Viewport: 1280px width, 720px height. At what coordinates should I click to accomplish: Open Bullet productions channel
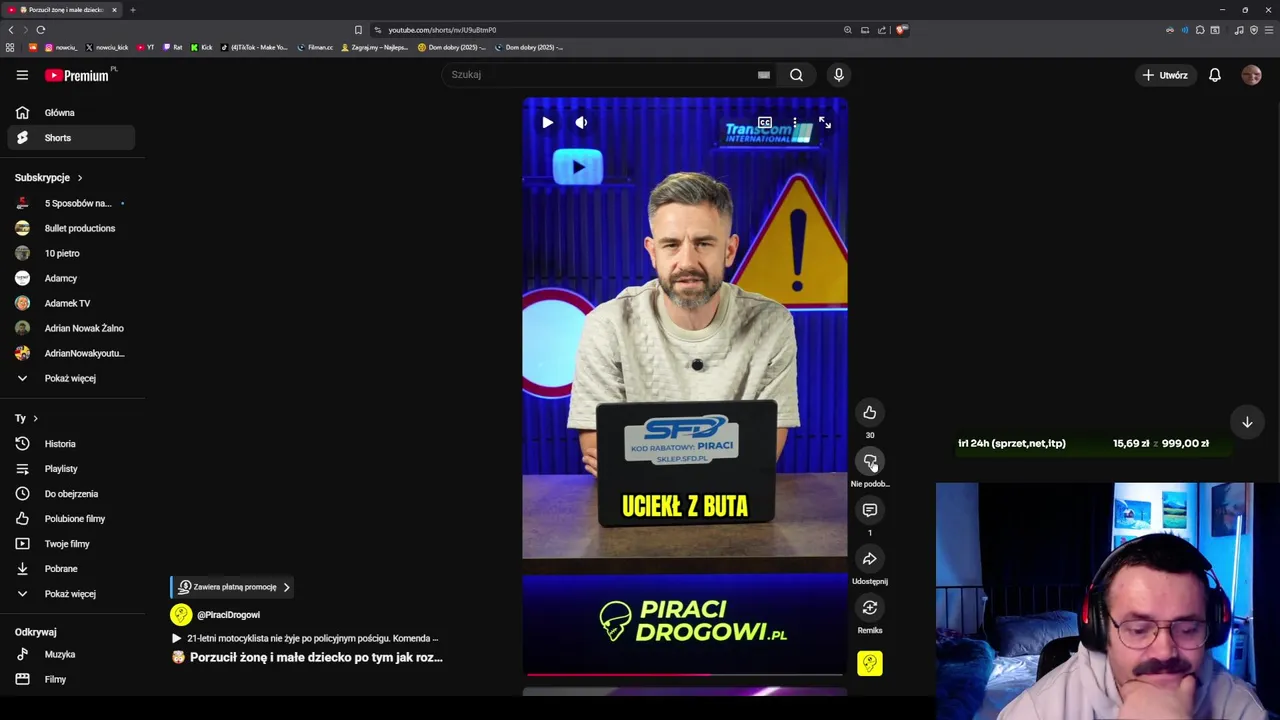pyautogui.click(x=71, y=228)
